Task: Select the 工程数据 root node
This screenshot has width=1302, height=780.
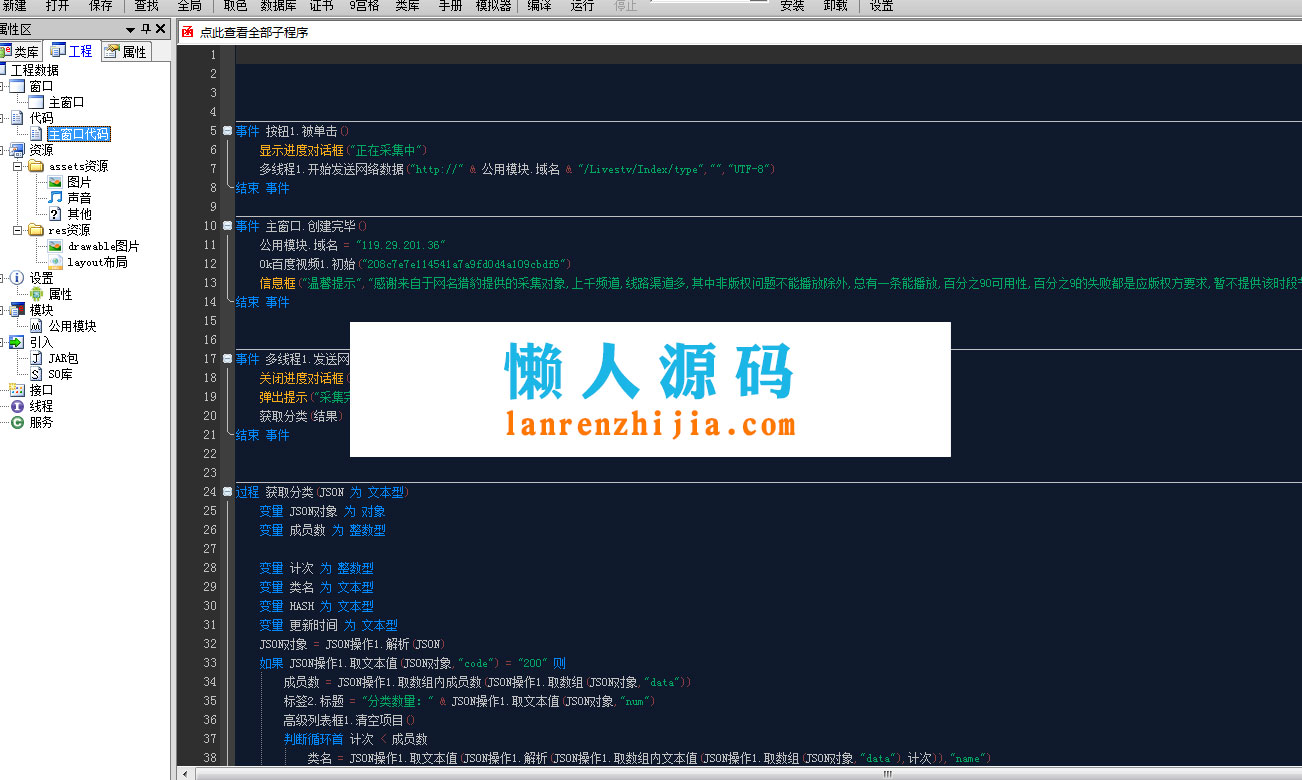Action: tap(35, 70)
